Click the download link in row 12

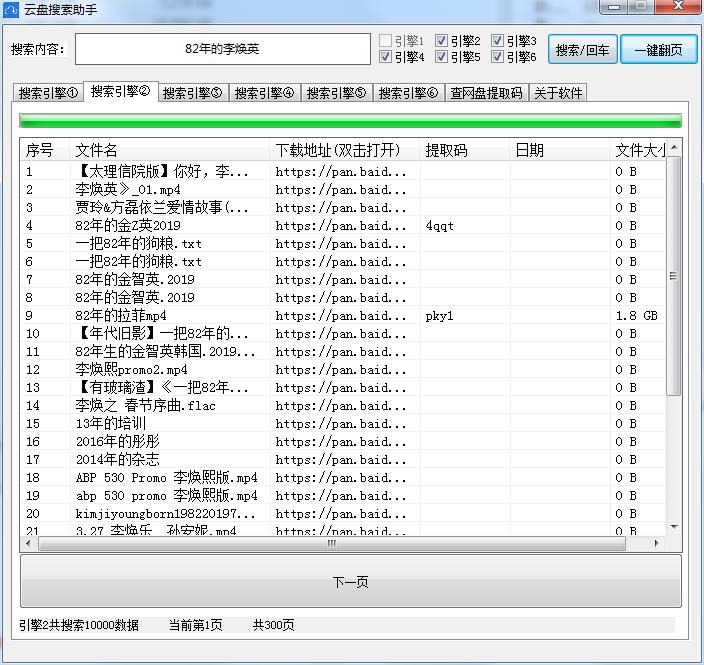pyautogui.click(x=341, y=370)
